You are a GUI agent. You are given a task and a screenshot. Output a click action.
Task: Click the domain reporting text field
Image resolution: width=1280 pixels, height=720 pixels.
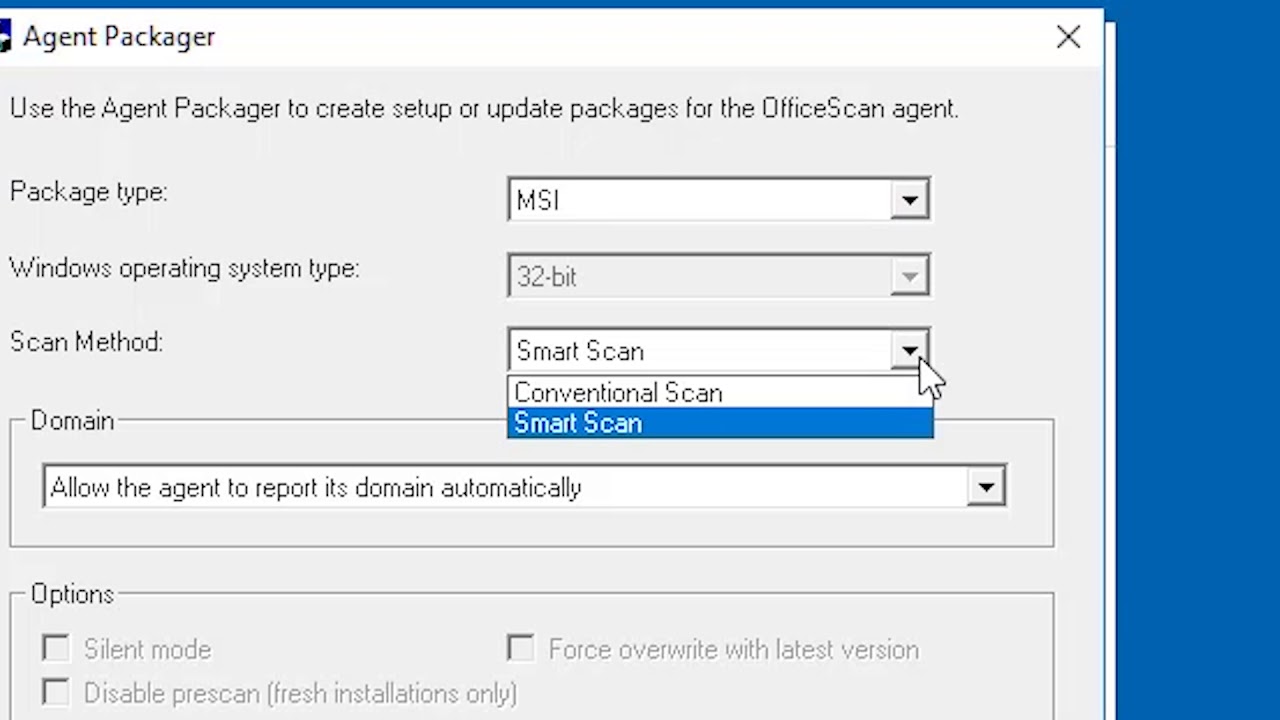500,487
